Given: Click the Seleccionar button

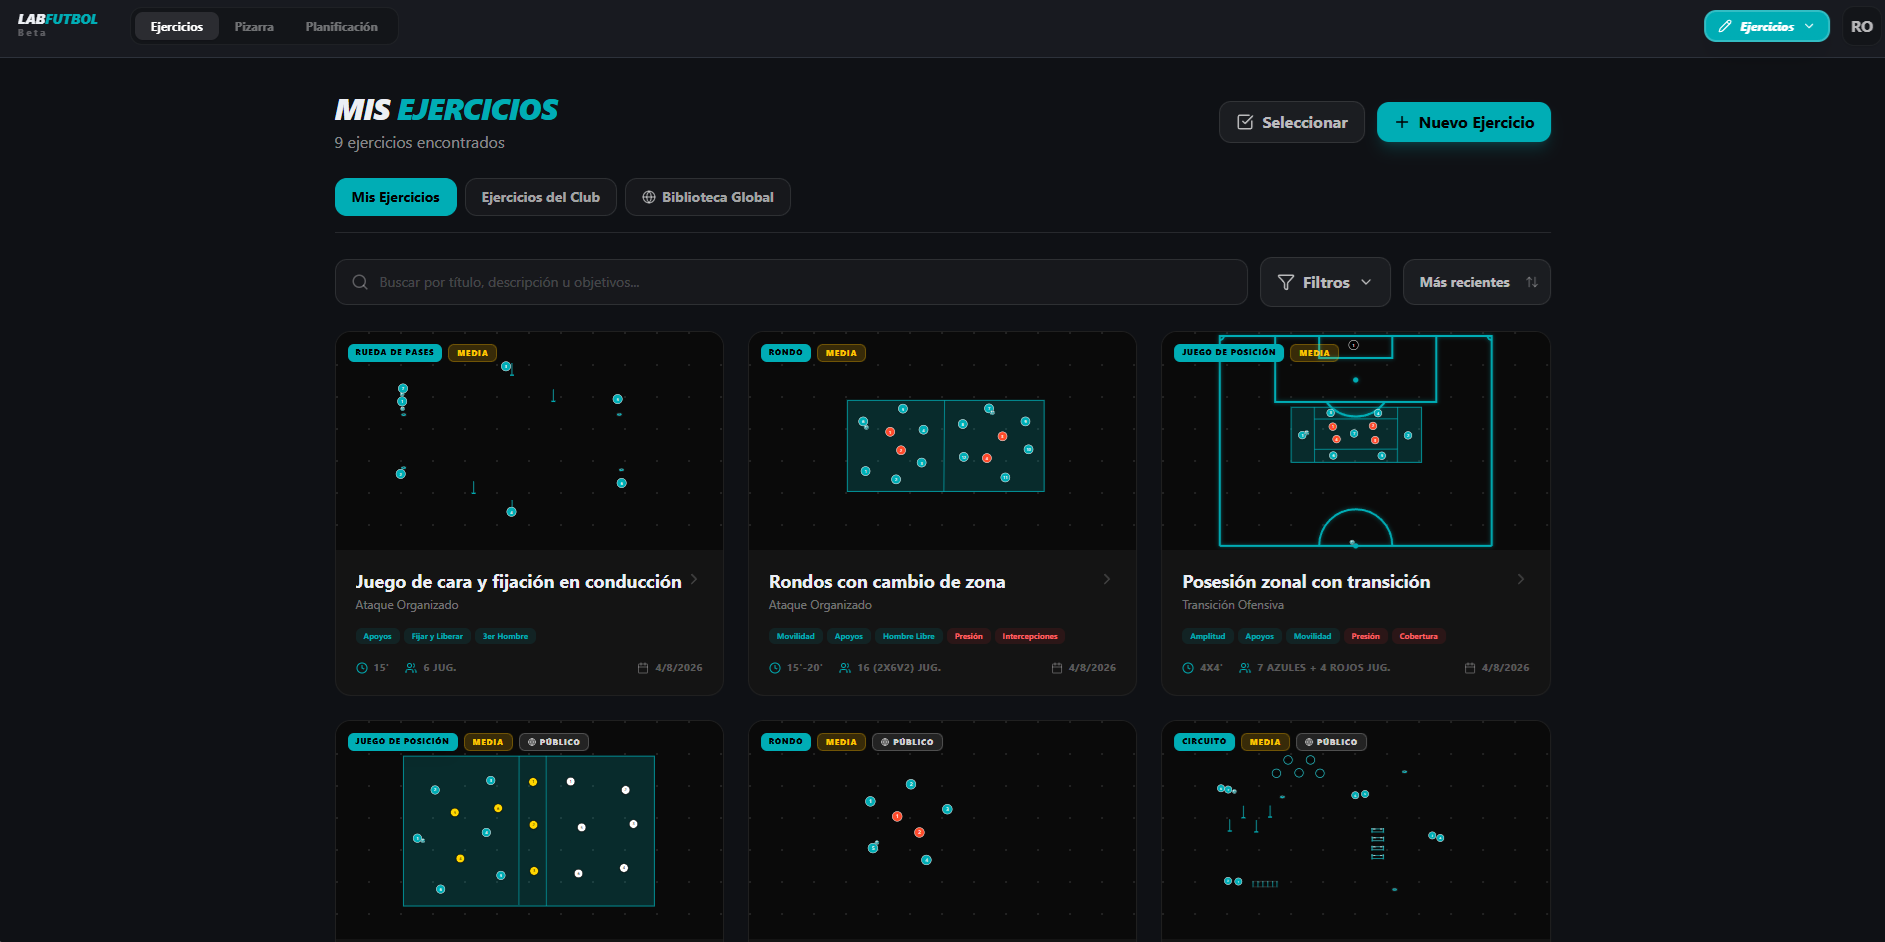Looking at the screenshot, I should click(x=1292, y=122).
